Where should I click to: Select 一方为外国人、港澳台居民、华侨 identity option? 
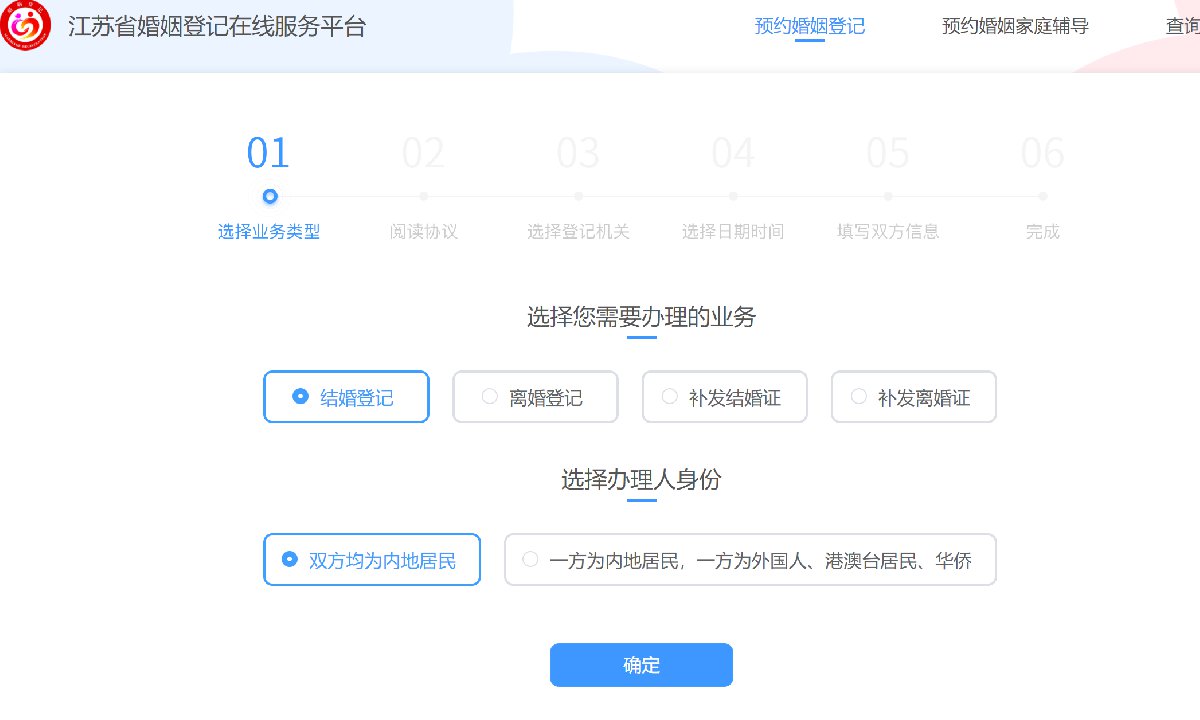(750, 560)
